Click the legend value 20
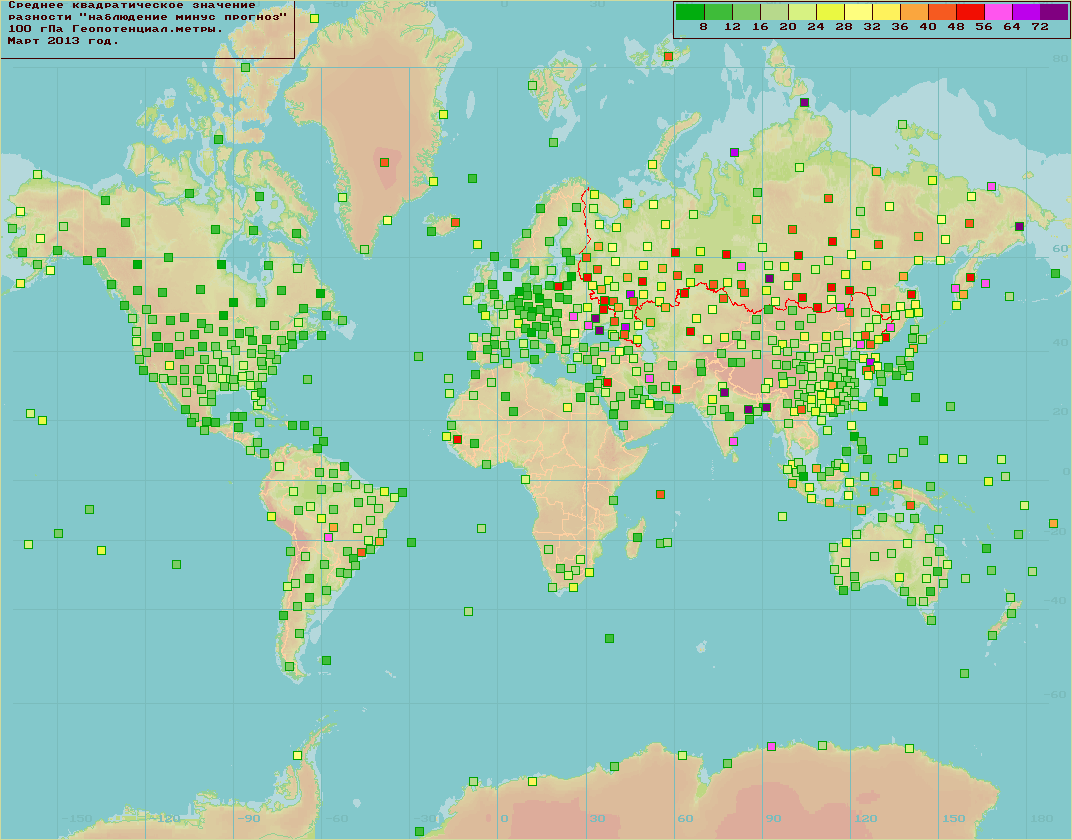 [x=788, y=27]
